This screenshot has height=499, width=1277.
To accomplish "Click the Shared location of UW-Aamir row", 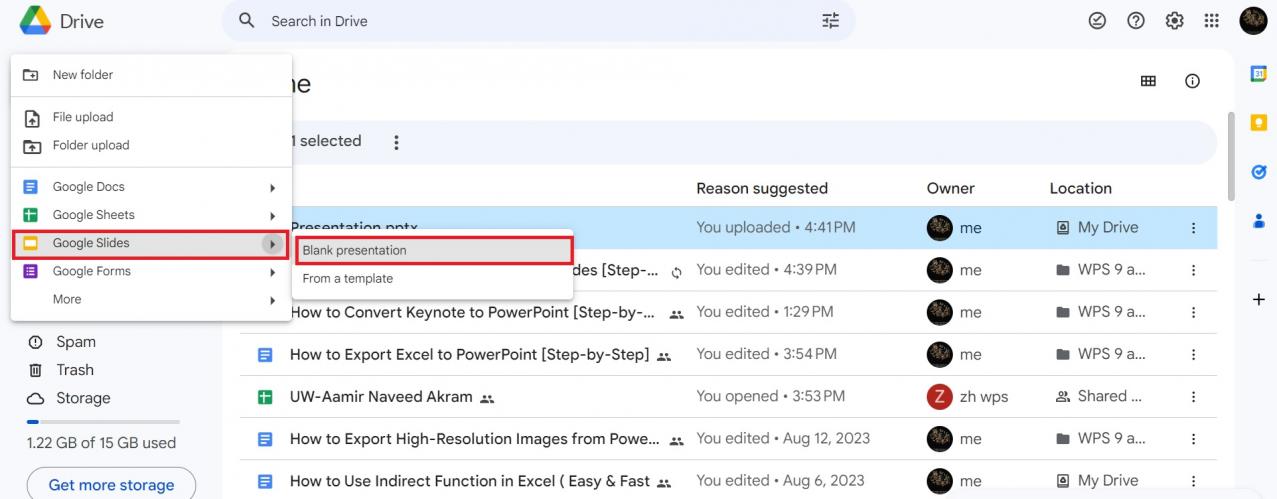I will [1099, 397].
